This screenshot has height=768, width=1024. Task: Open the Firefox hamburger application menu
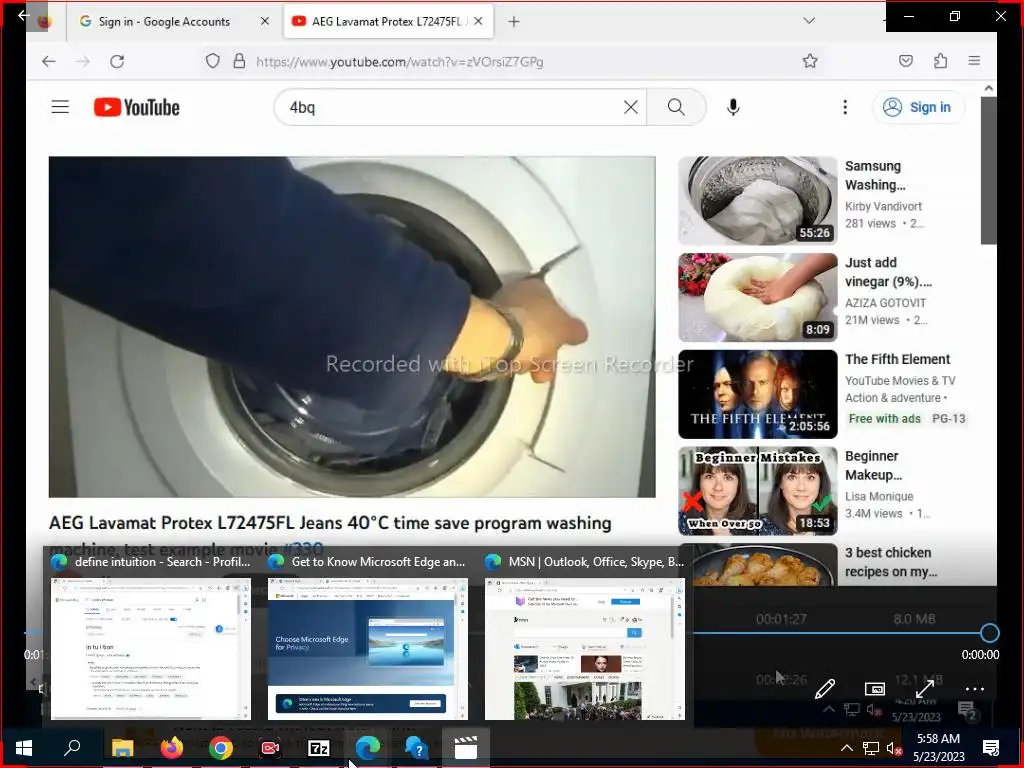[x=974, y=61]
